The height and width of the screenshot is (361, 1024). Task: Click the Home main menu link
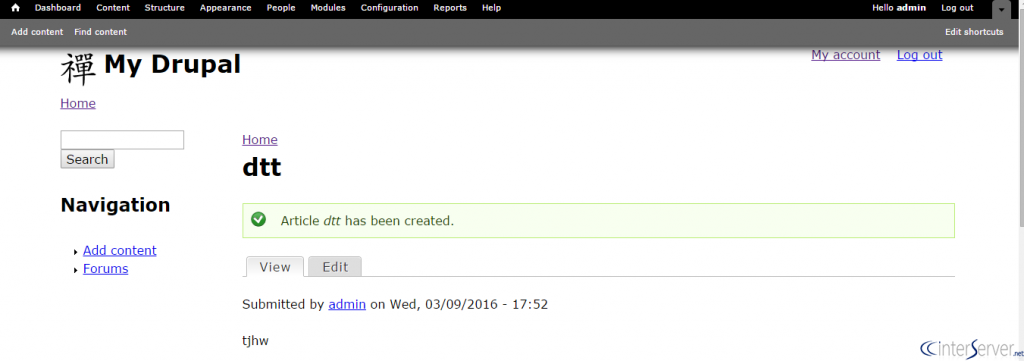click(x=78, y=103)
